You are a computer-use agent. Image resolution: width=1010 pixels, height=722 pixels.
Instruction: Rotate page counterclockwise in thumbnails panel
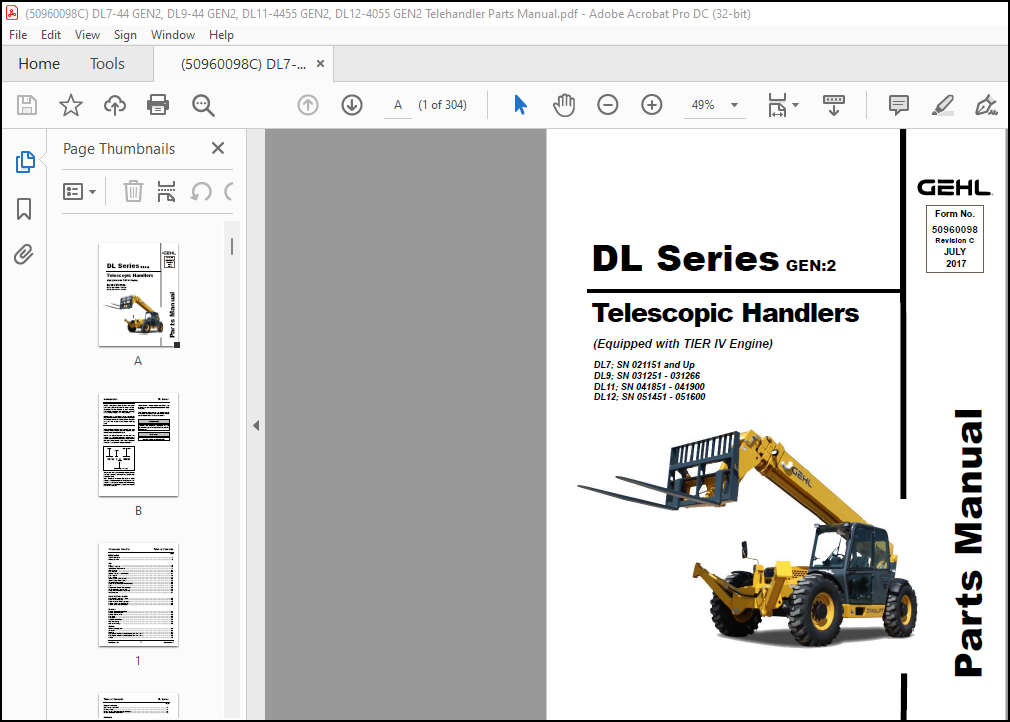(x=201, y=191)
